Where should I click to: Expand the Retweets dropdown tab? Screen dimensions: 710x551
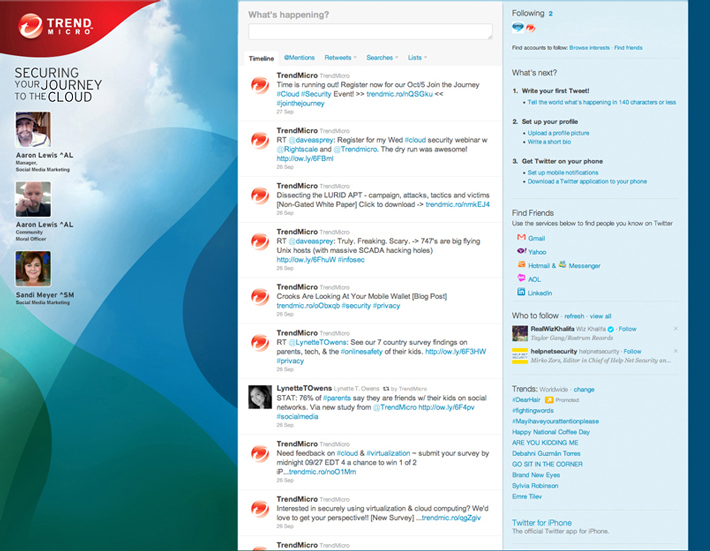pyautogui.click(x=341, y=57)
